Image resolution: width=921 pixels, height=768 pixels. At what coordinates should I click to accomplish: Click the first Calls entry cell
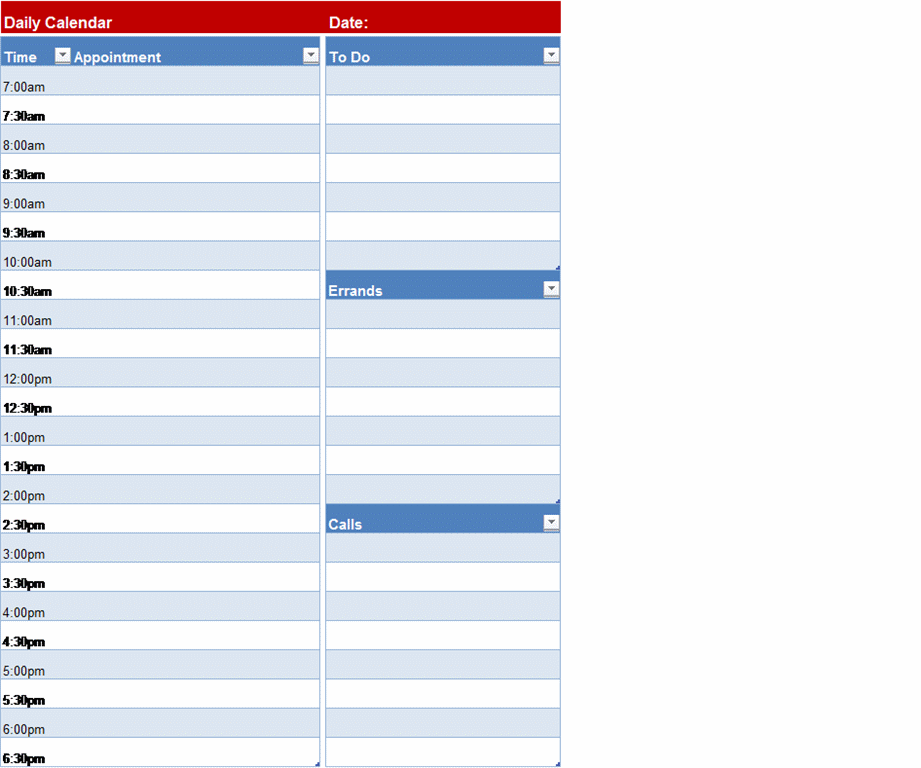click(x=443, y=548)
